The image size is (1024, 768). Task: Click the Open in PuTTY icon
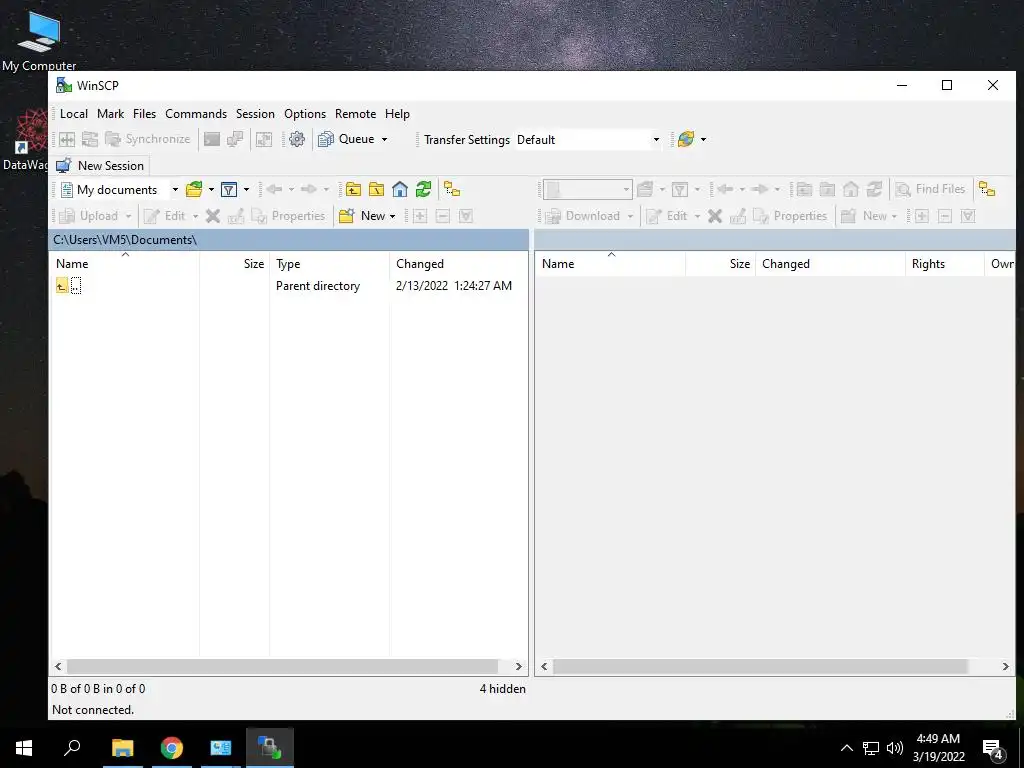pos(234,139)
